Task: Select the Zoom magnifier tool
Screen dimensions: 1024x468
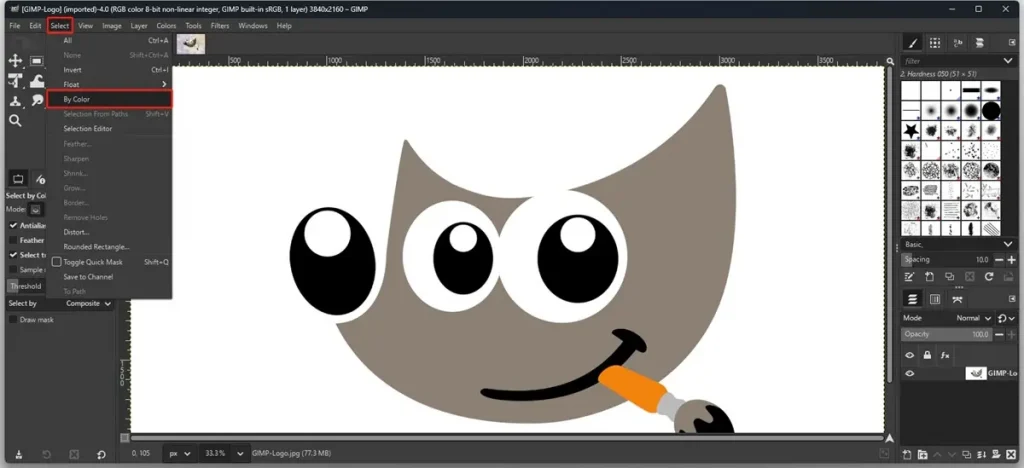Action: [x=16, y=121]
